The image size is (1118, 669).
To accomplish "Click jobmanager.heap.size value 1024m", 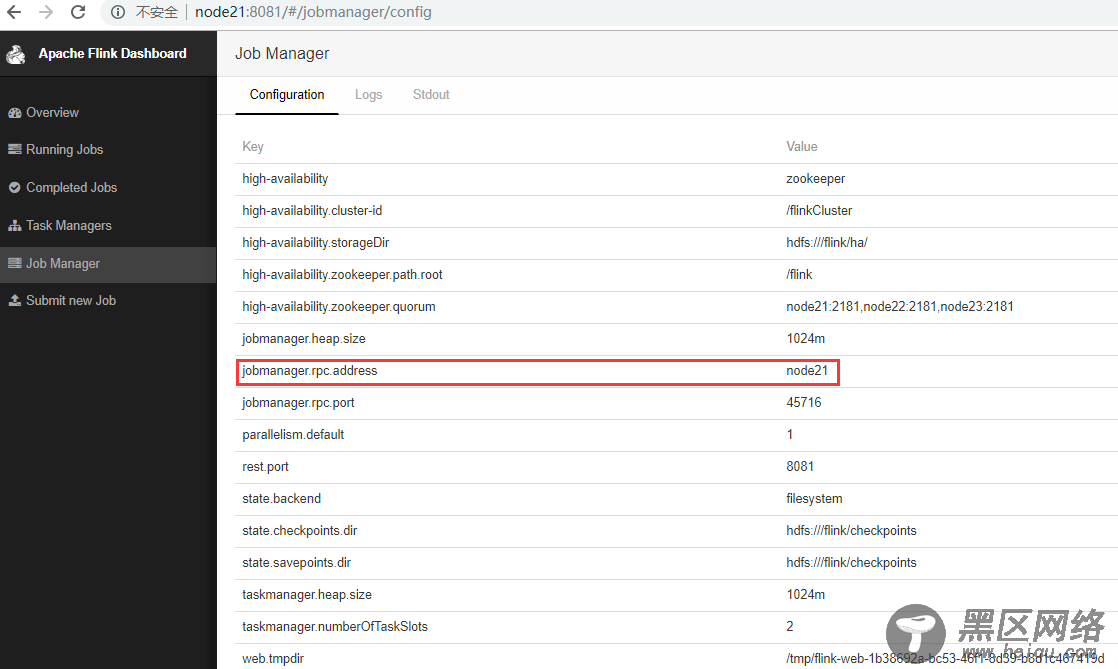I will (x=806, y=339).
